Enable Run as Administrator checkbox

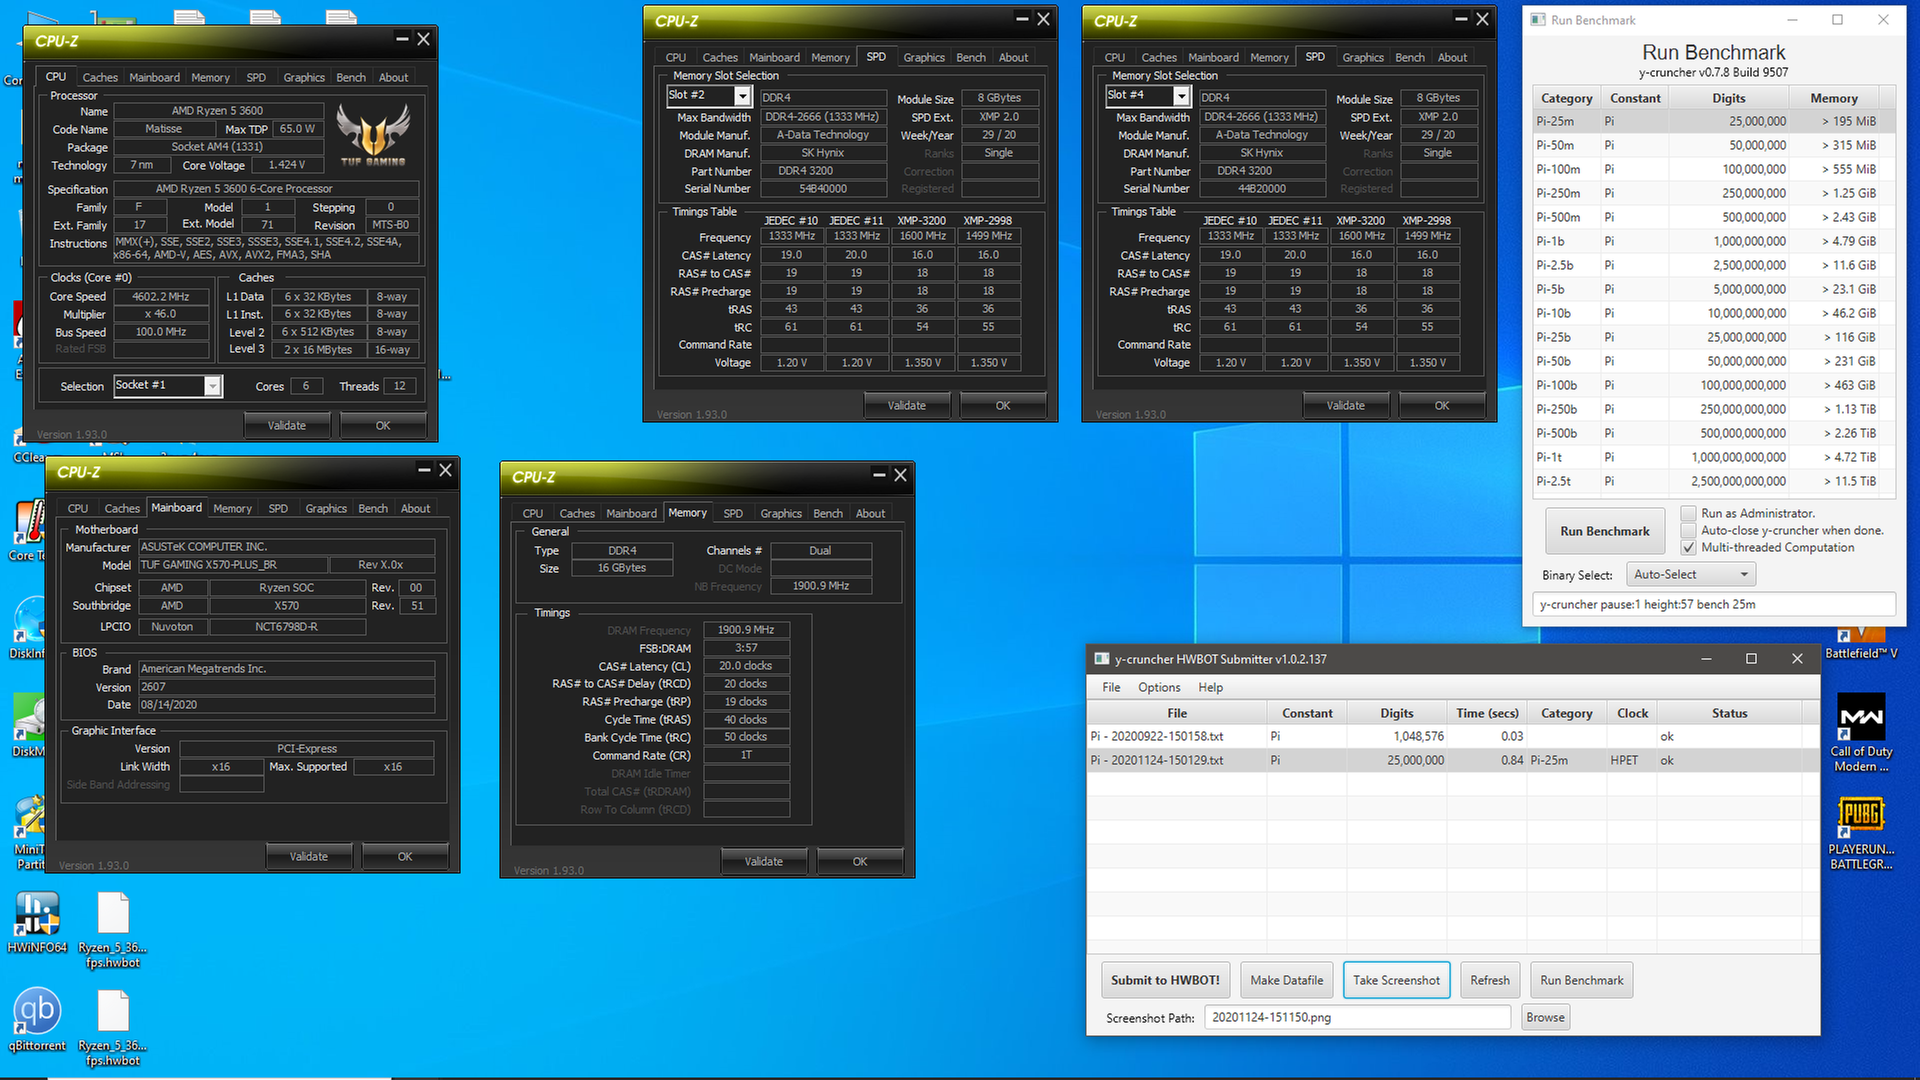(1689, 513)
